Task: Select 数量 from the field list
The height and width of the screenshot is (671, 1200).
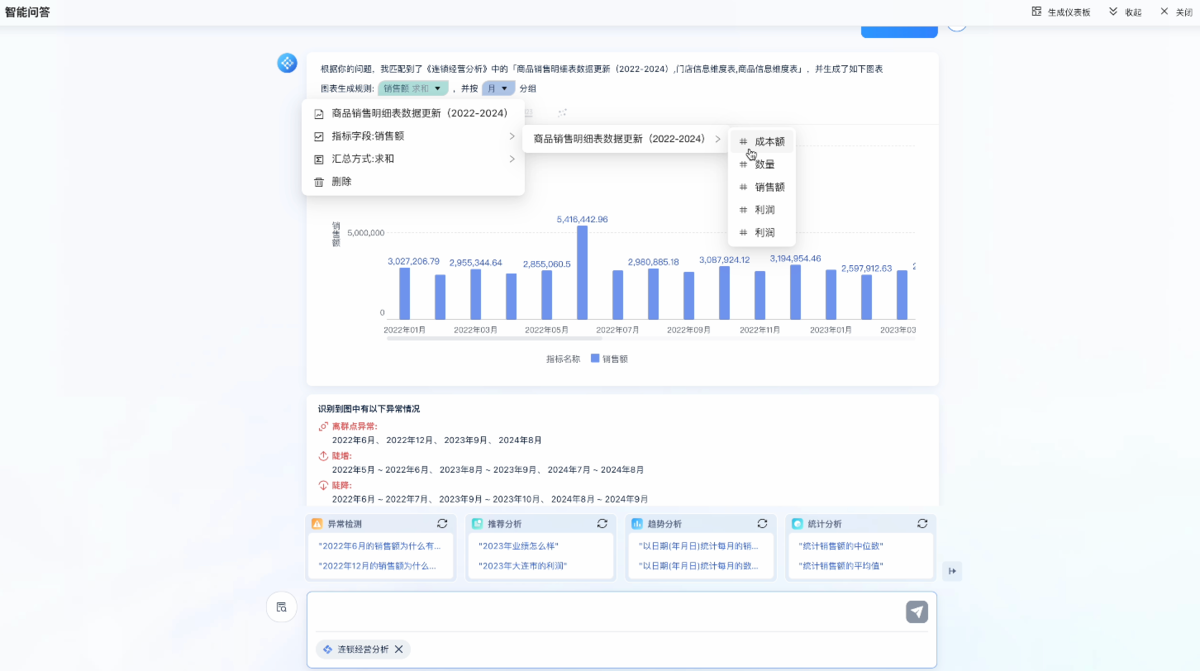Action: pos(764,165)
